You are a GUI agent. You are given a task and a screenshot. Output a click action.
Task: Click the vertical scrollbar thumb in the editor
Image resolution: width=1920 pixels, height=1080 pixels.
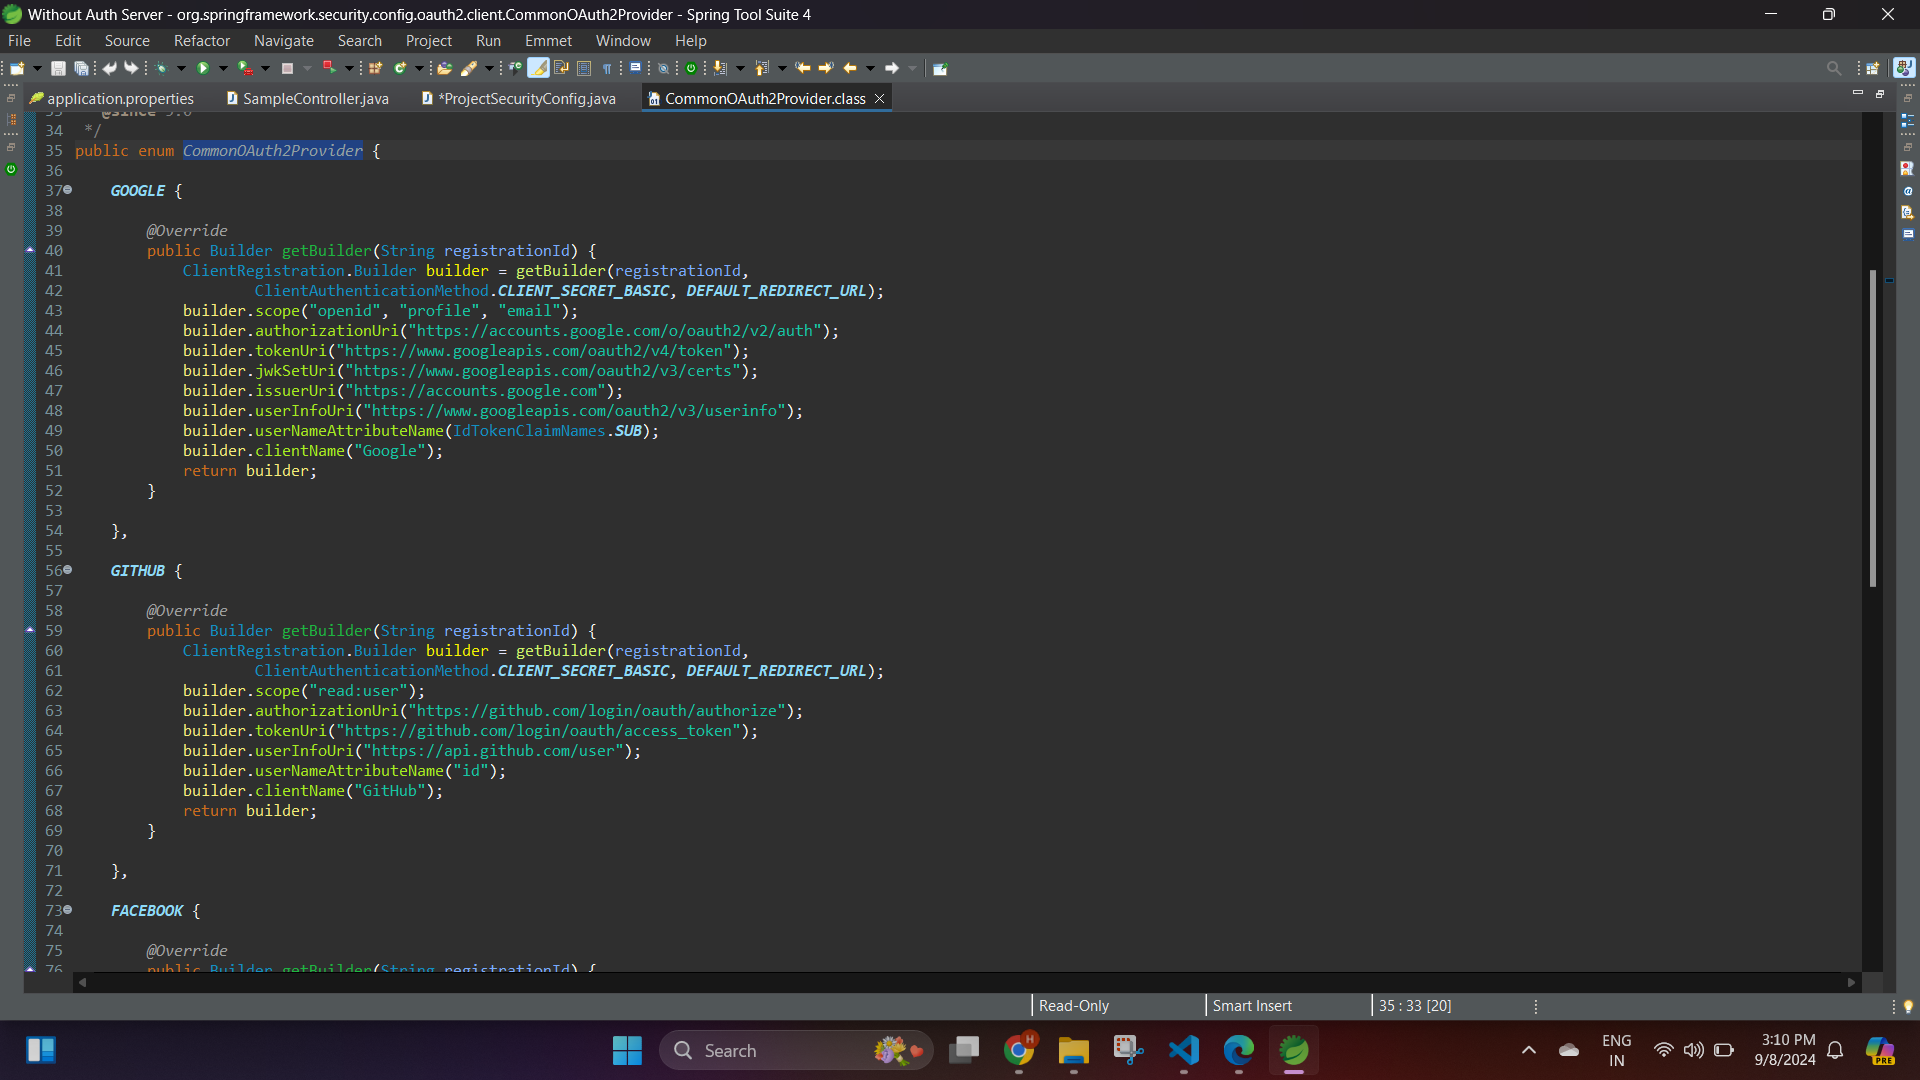[x=1873, y=428]
